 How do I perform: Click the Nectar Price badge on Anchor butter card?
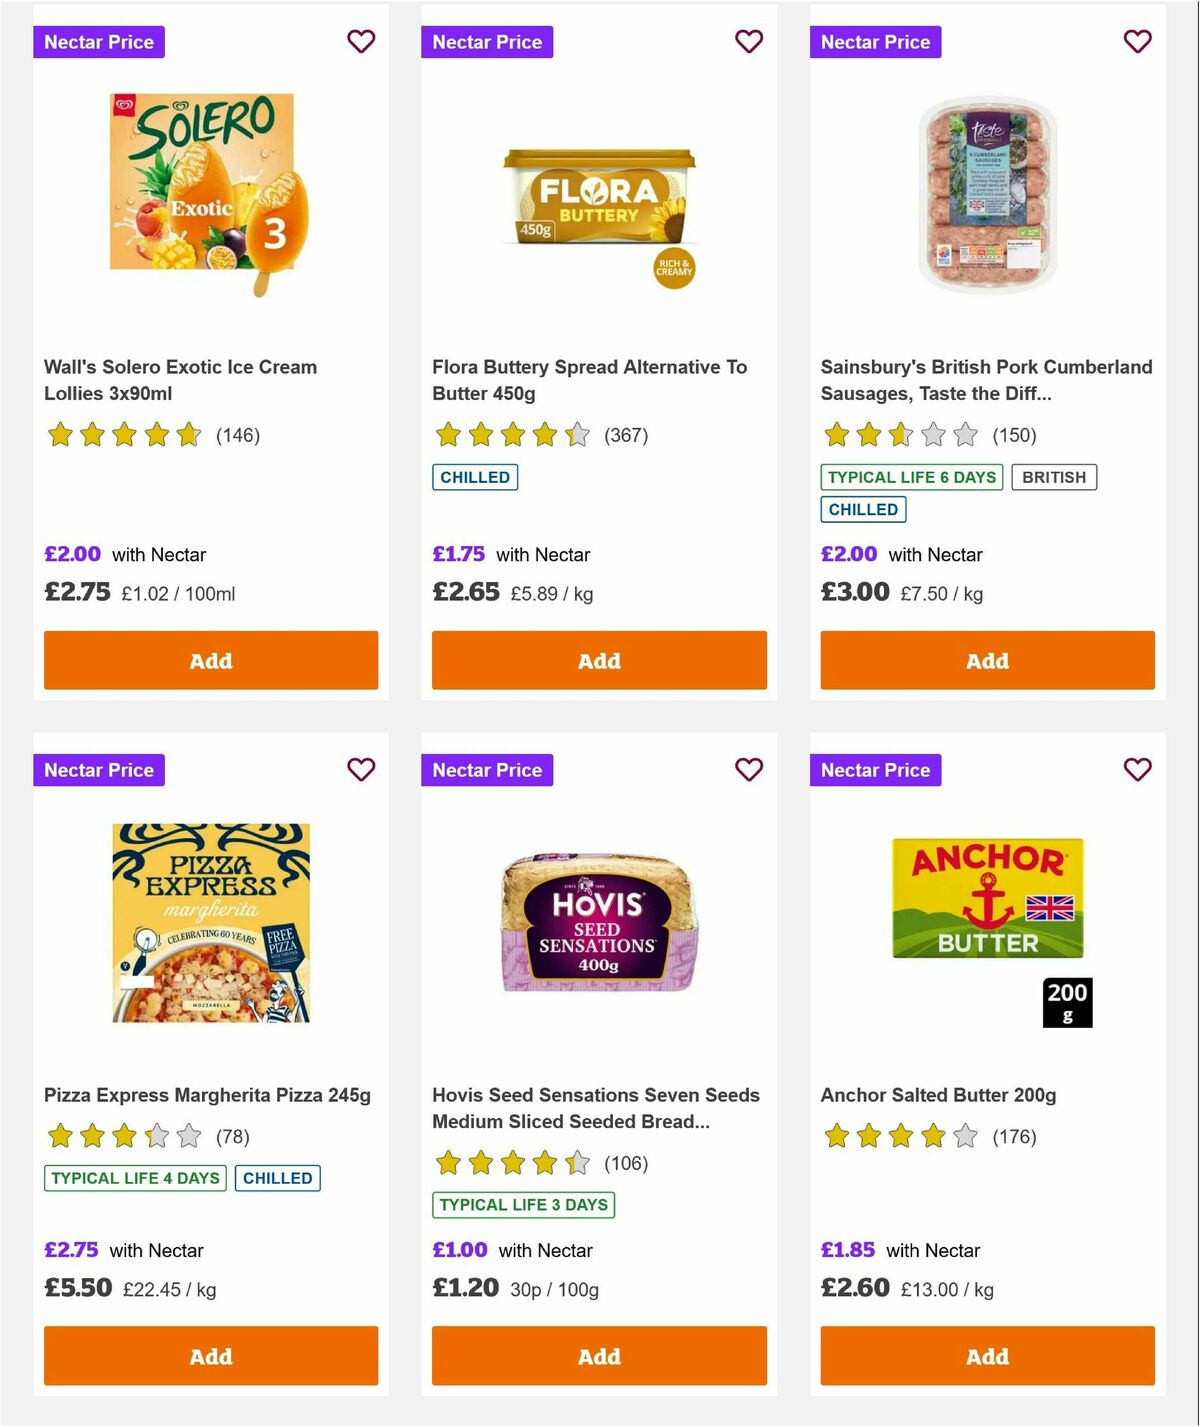875,769
